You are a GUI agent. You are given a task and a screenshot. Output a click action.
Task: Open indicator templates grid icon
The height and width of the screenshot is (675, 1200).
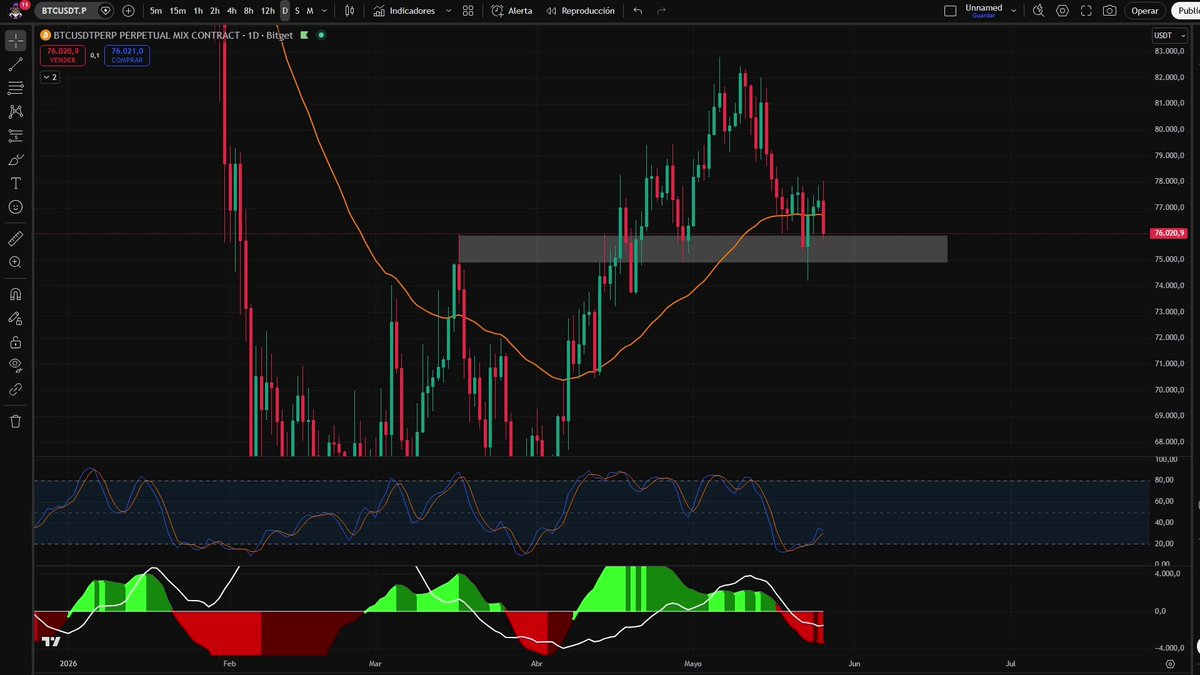468,11
